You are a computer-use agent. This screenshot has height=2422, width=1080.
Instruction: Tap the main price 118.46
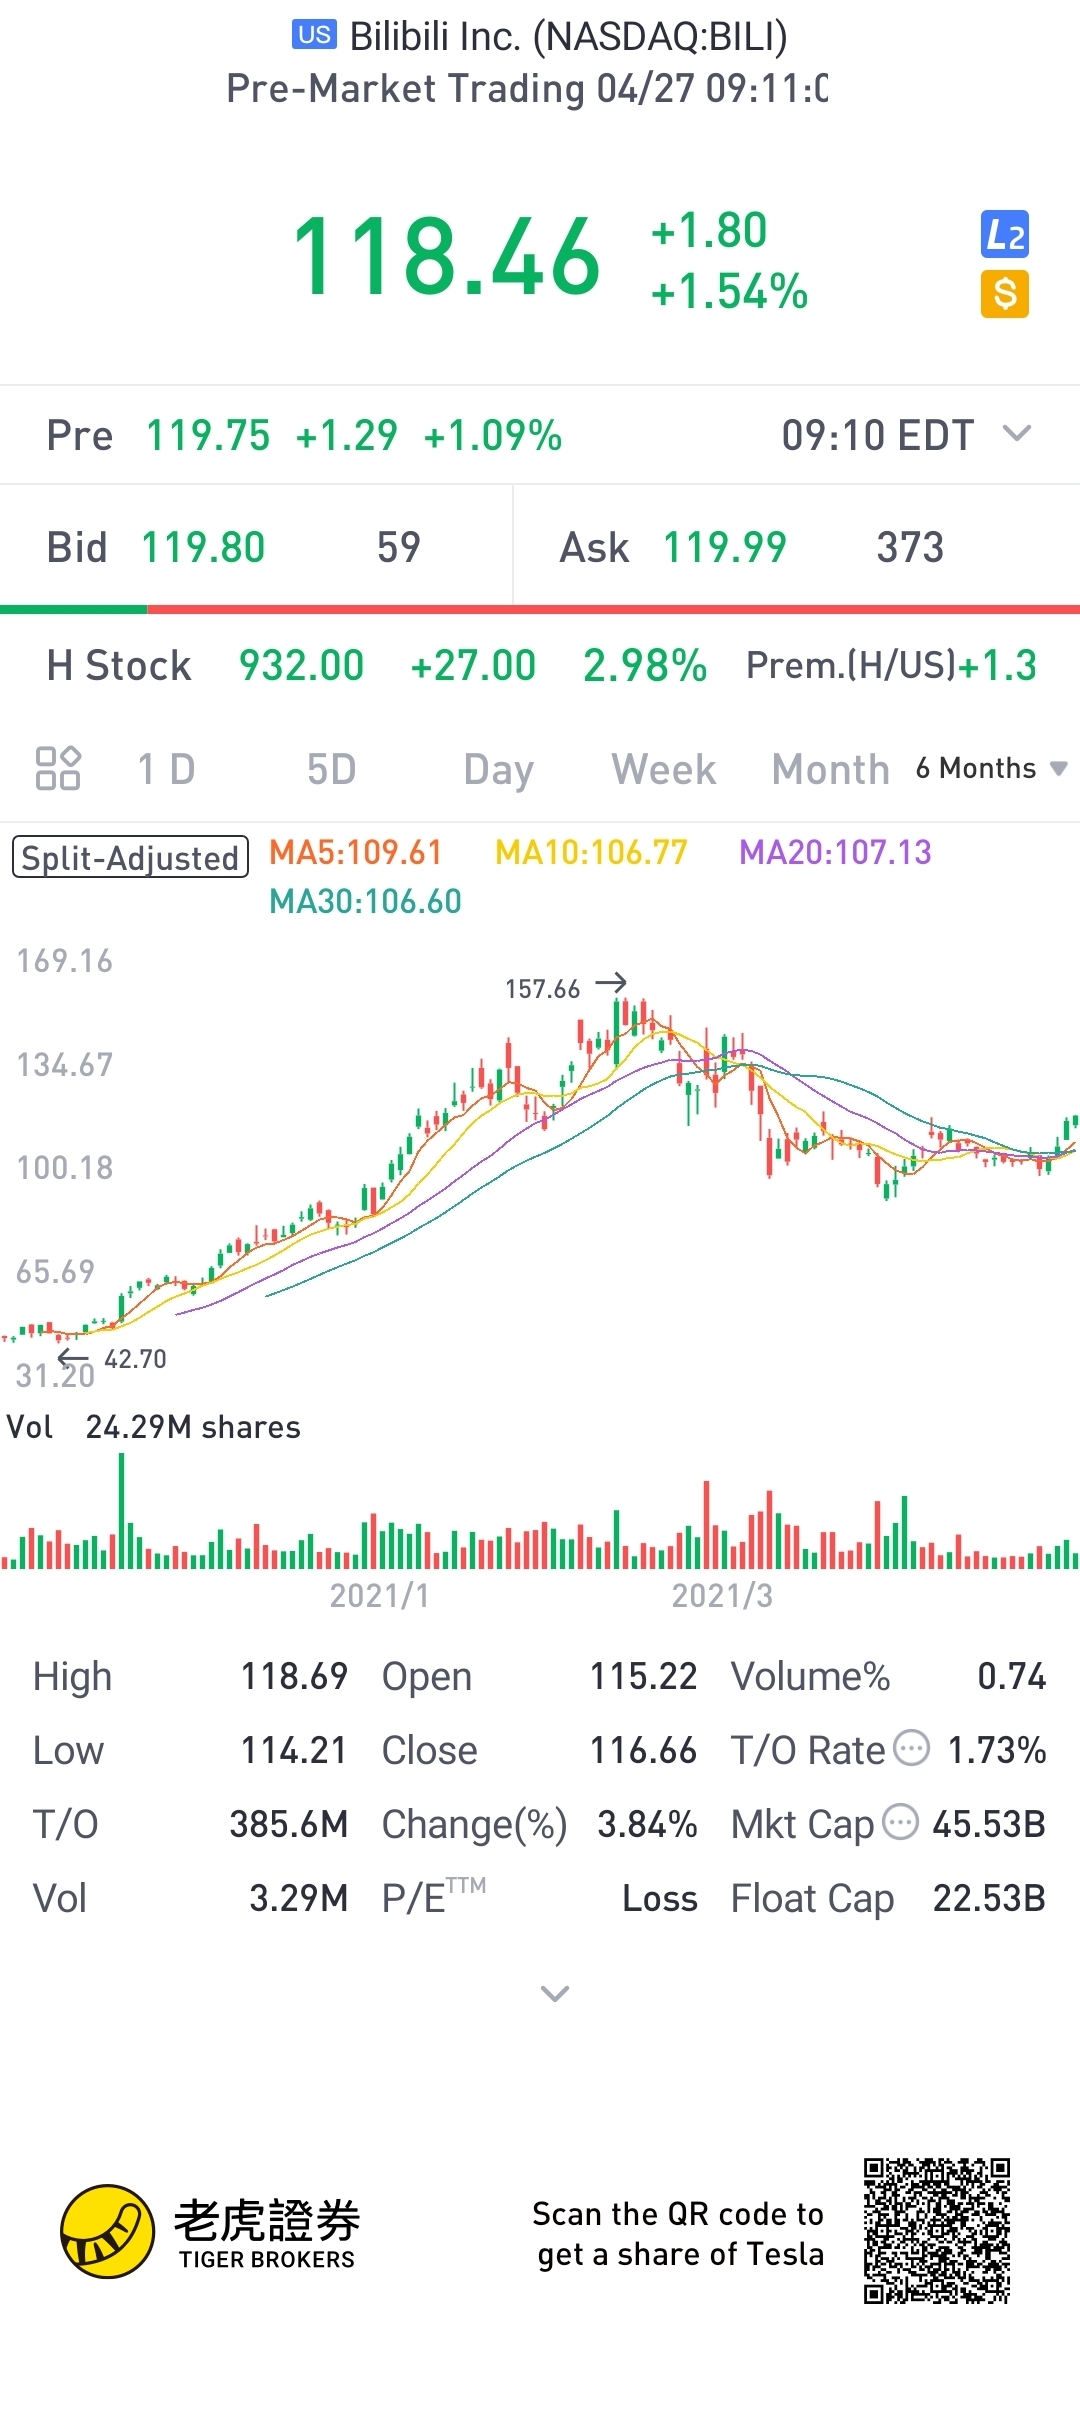[446, 258]
